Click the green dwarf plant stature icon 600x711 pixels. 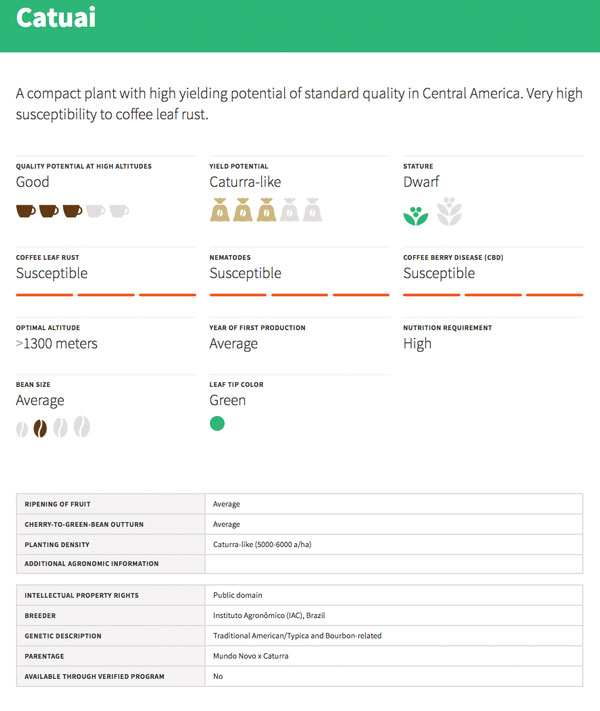pyautogui.click(x=415, y=213)
